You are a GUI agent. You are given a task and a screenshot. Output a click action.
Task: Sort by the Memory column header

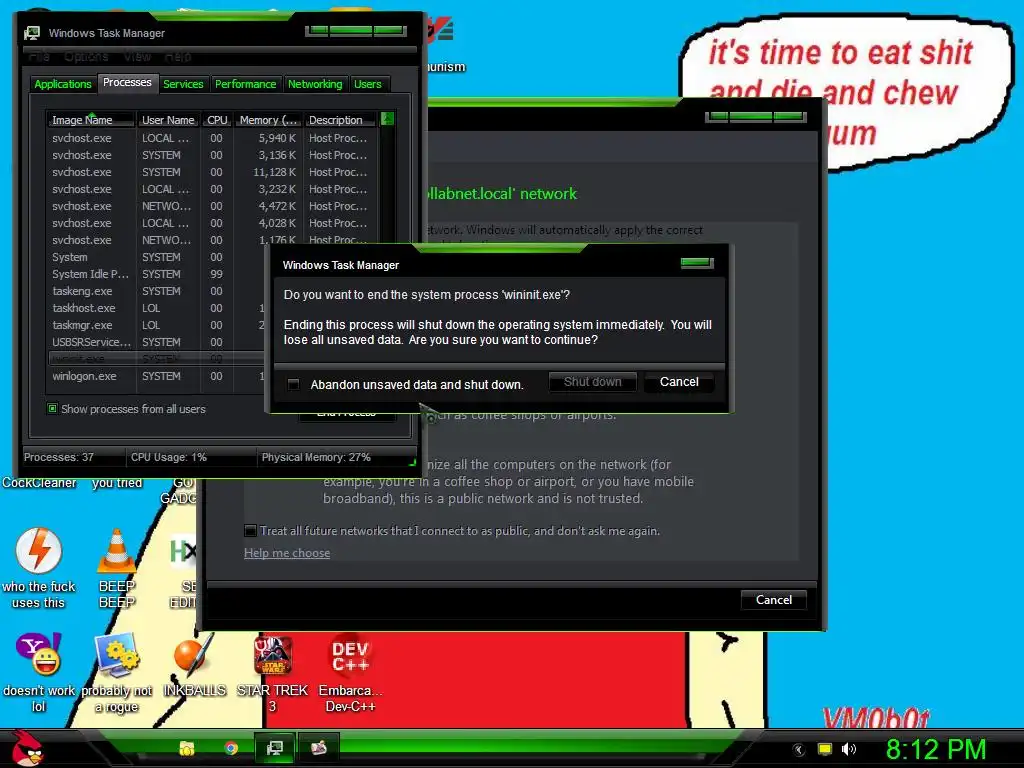(x=268, y=120)
